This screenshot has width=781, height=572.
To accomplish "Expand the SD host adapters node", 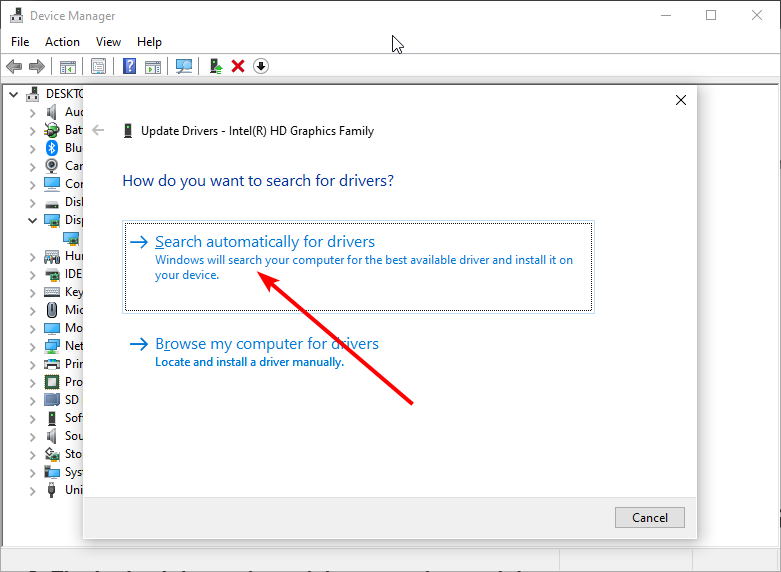I will pyautogui.click(x=32, y=401).
